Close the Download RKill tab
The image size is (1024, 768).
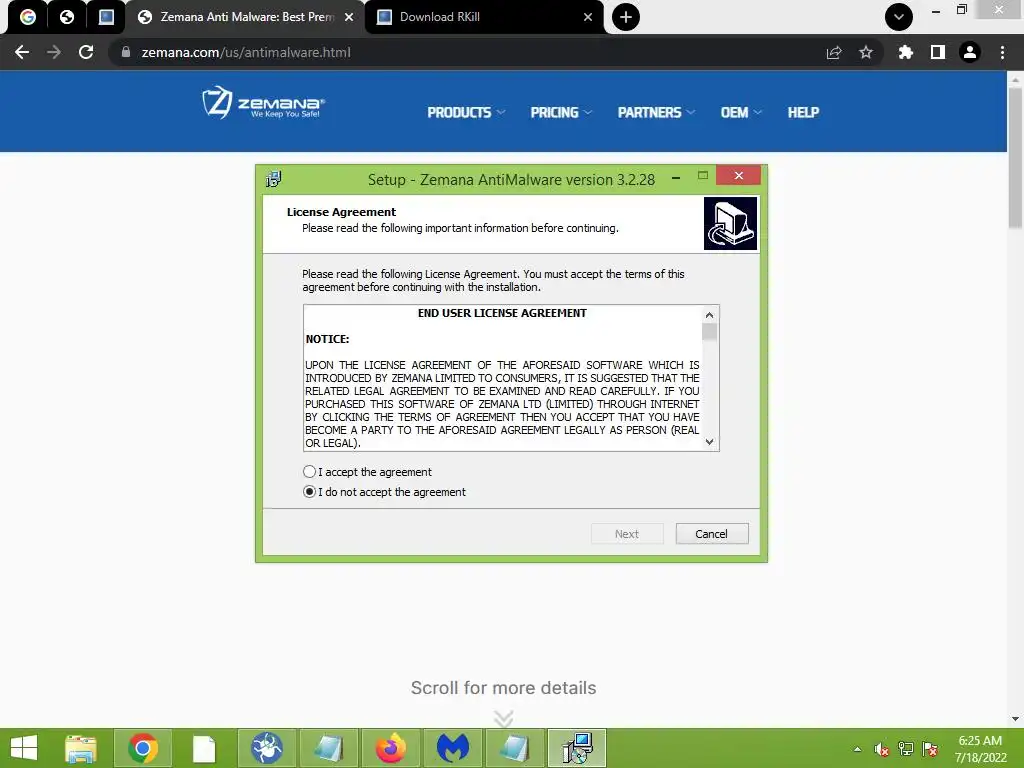click(588, 17)
